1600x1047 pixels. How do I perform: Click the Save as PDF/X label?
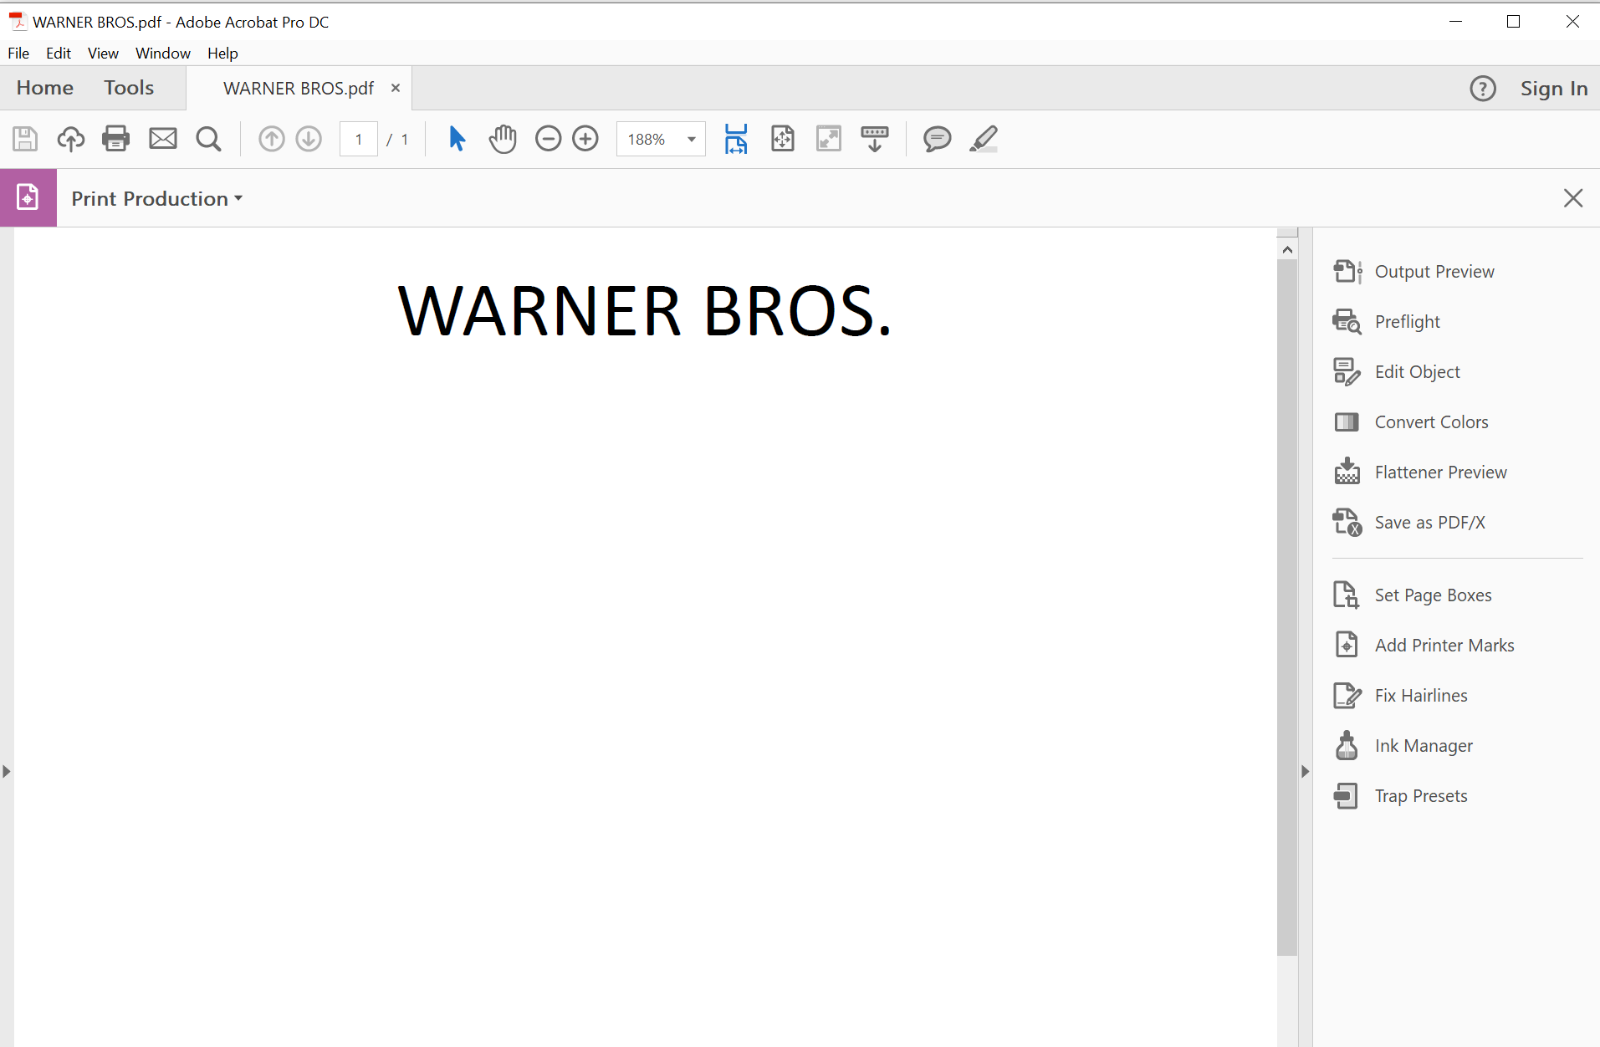[x=1430, y=523]
